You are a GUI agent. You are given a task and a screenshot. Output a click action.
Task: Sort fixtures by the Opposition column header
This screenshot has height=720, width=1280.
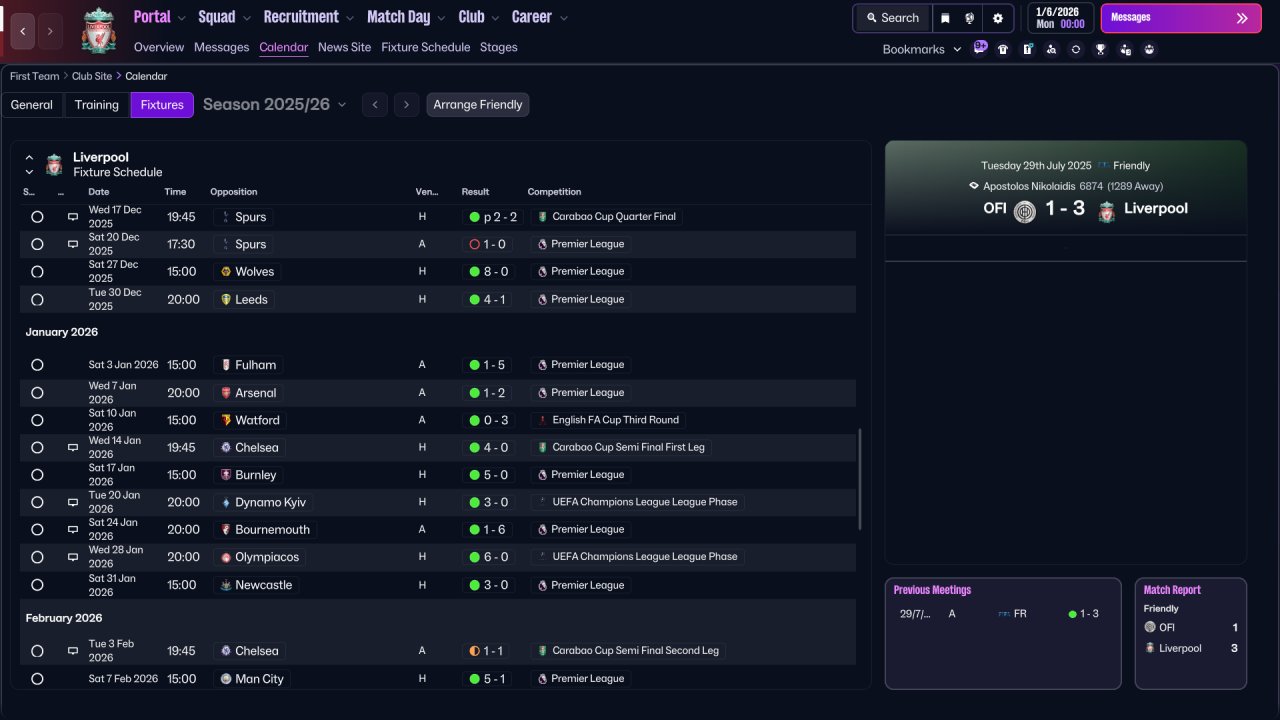[x=233, y=192]
